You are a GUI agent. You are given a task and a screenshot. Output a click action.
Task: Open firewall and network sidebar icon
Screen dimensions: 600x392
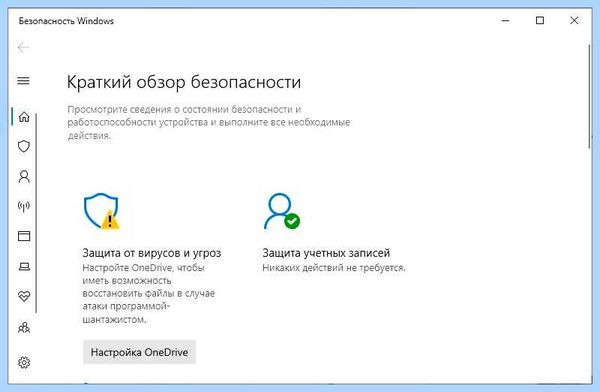[x=24, y=206]
